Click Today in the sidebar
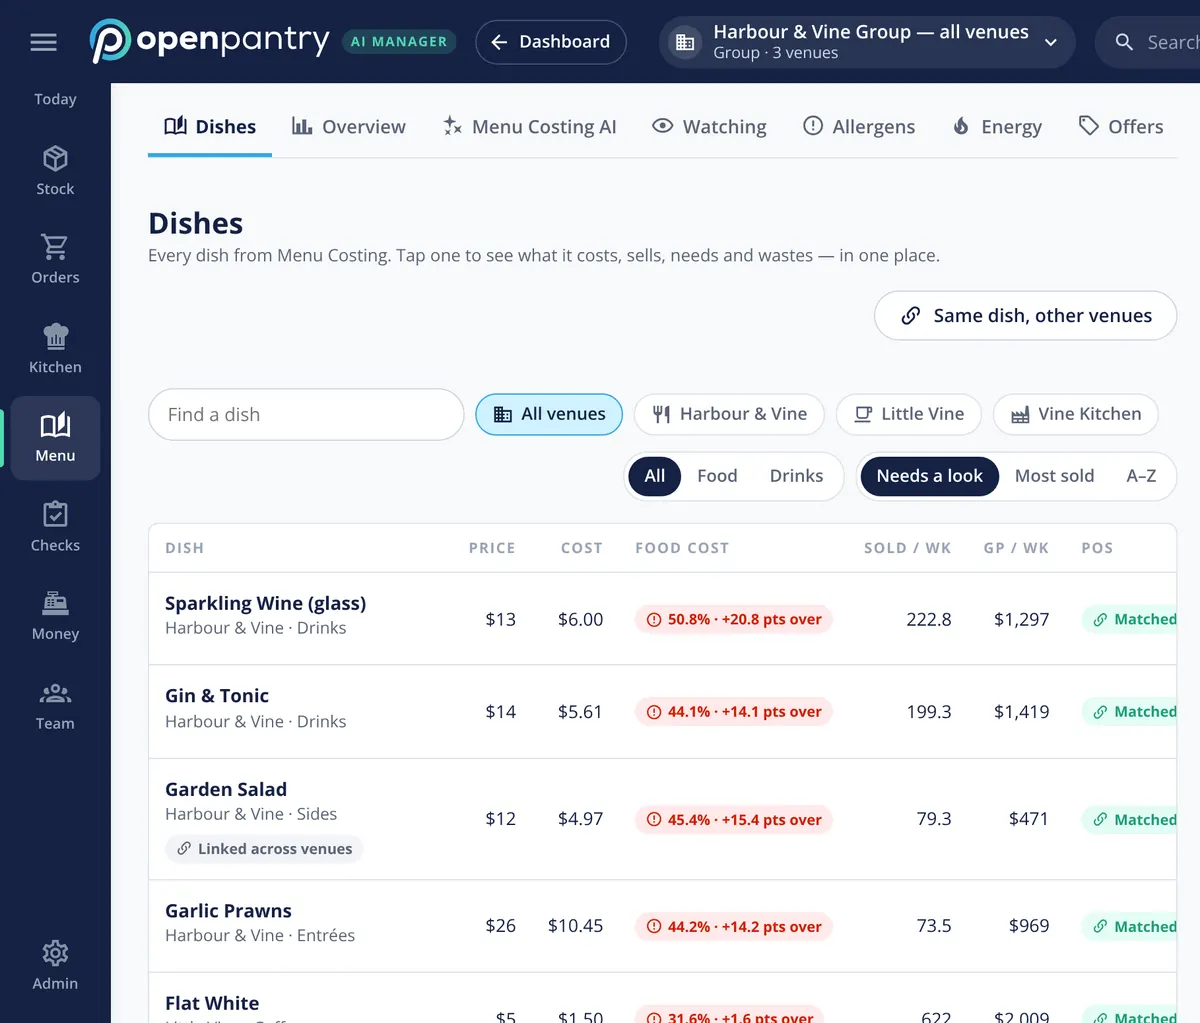Viewport: 1200px width, 1023px height. point(55,99)
